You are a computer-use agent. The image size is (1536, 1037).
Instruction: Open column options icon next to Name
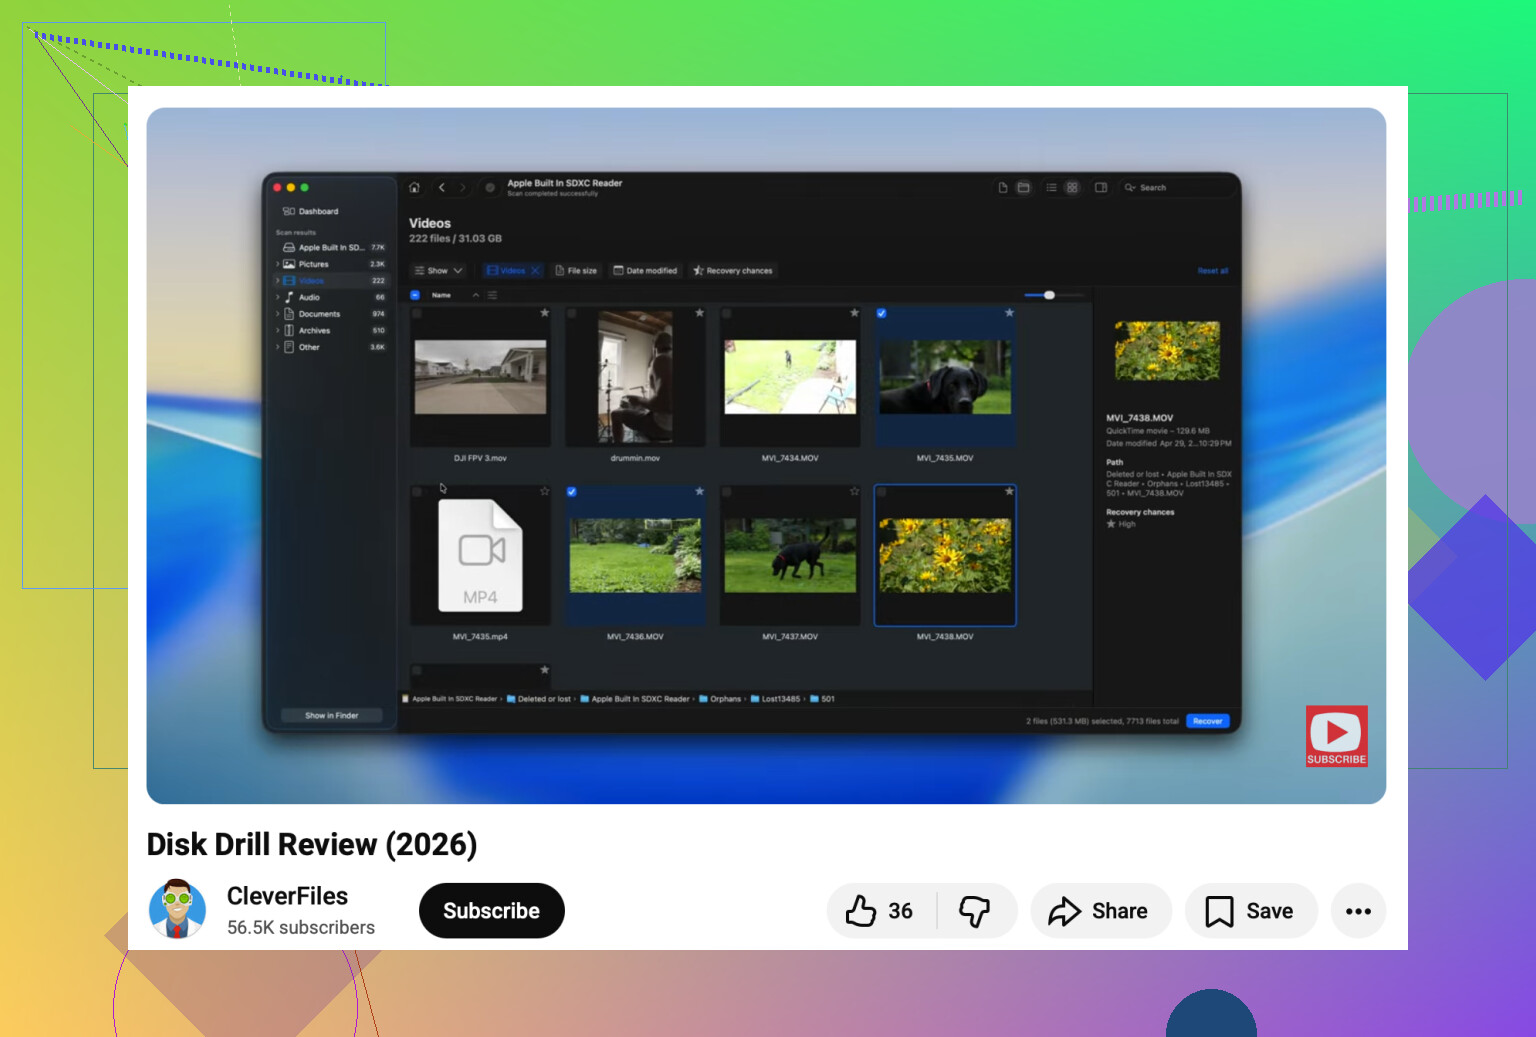(492, 295)
